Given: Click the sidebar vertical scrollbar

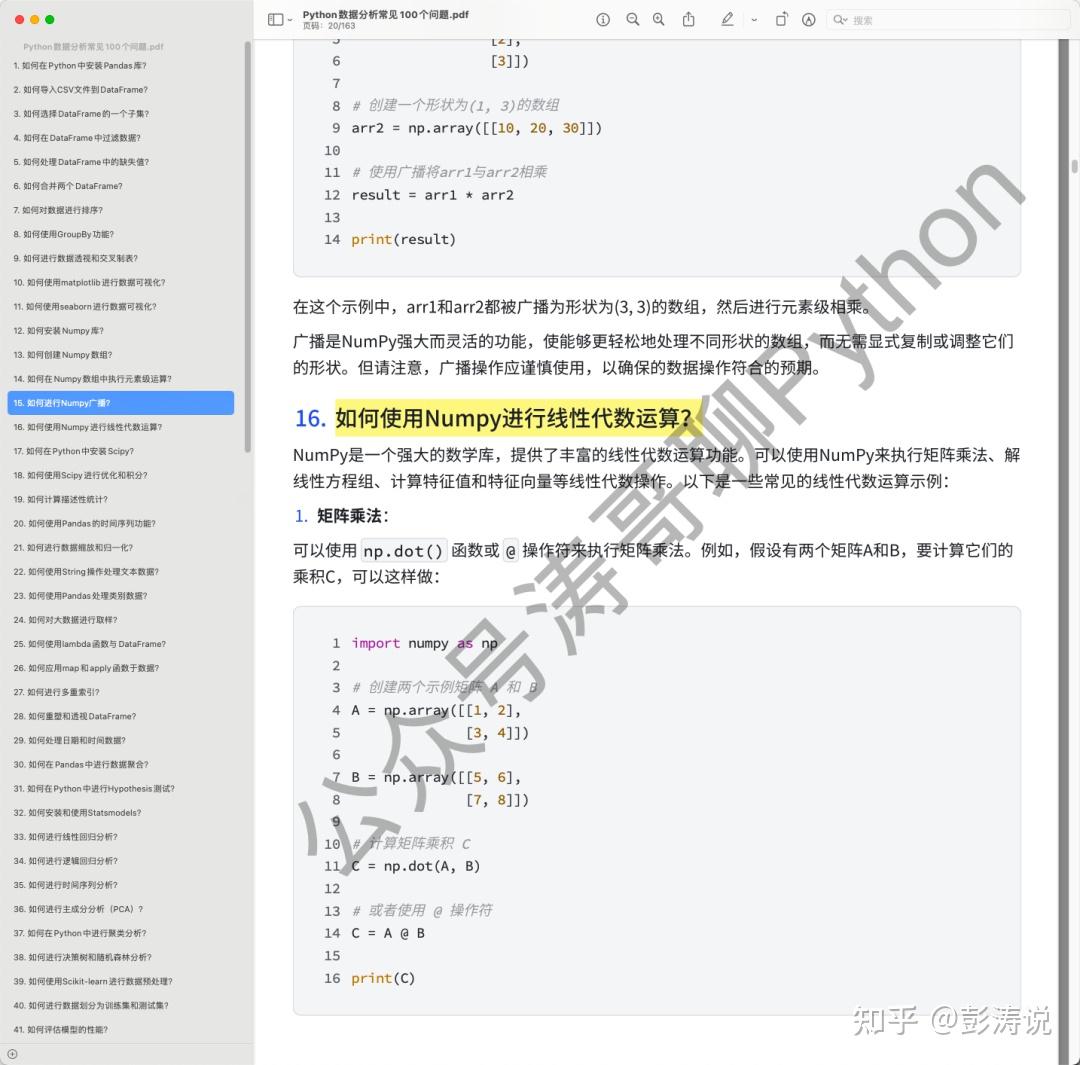Looking at the screenshot, I should click(x=247, y=247).
